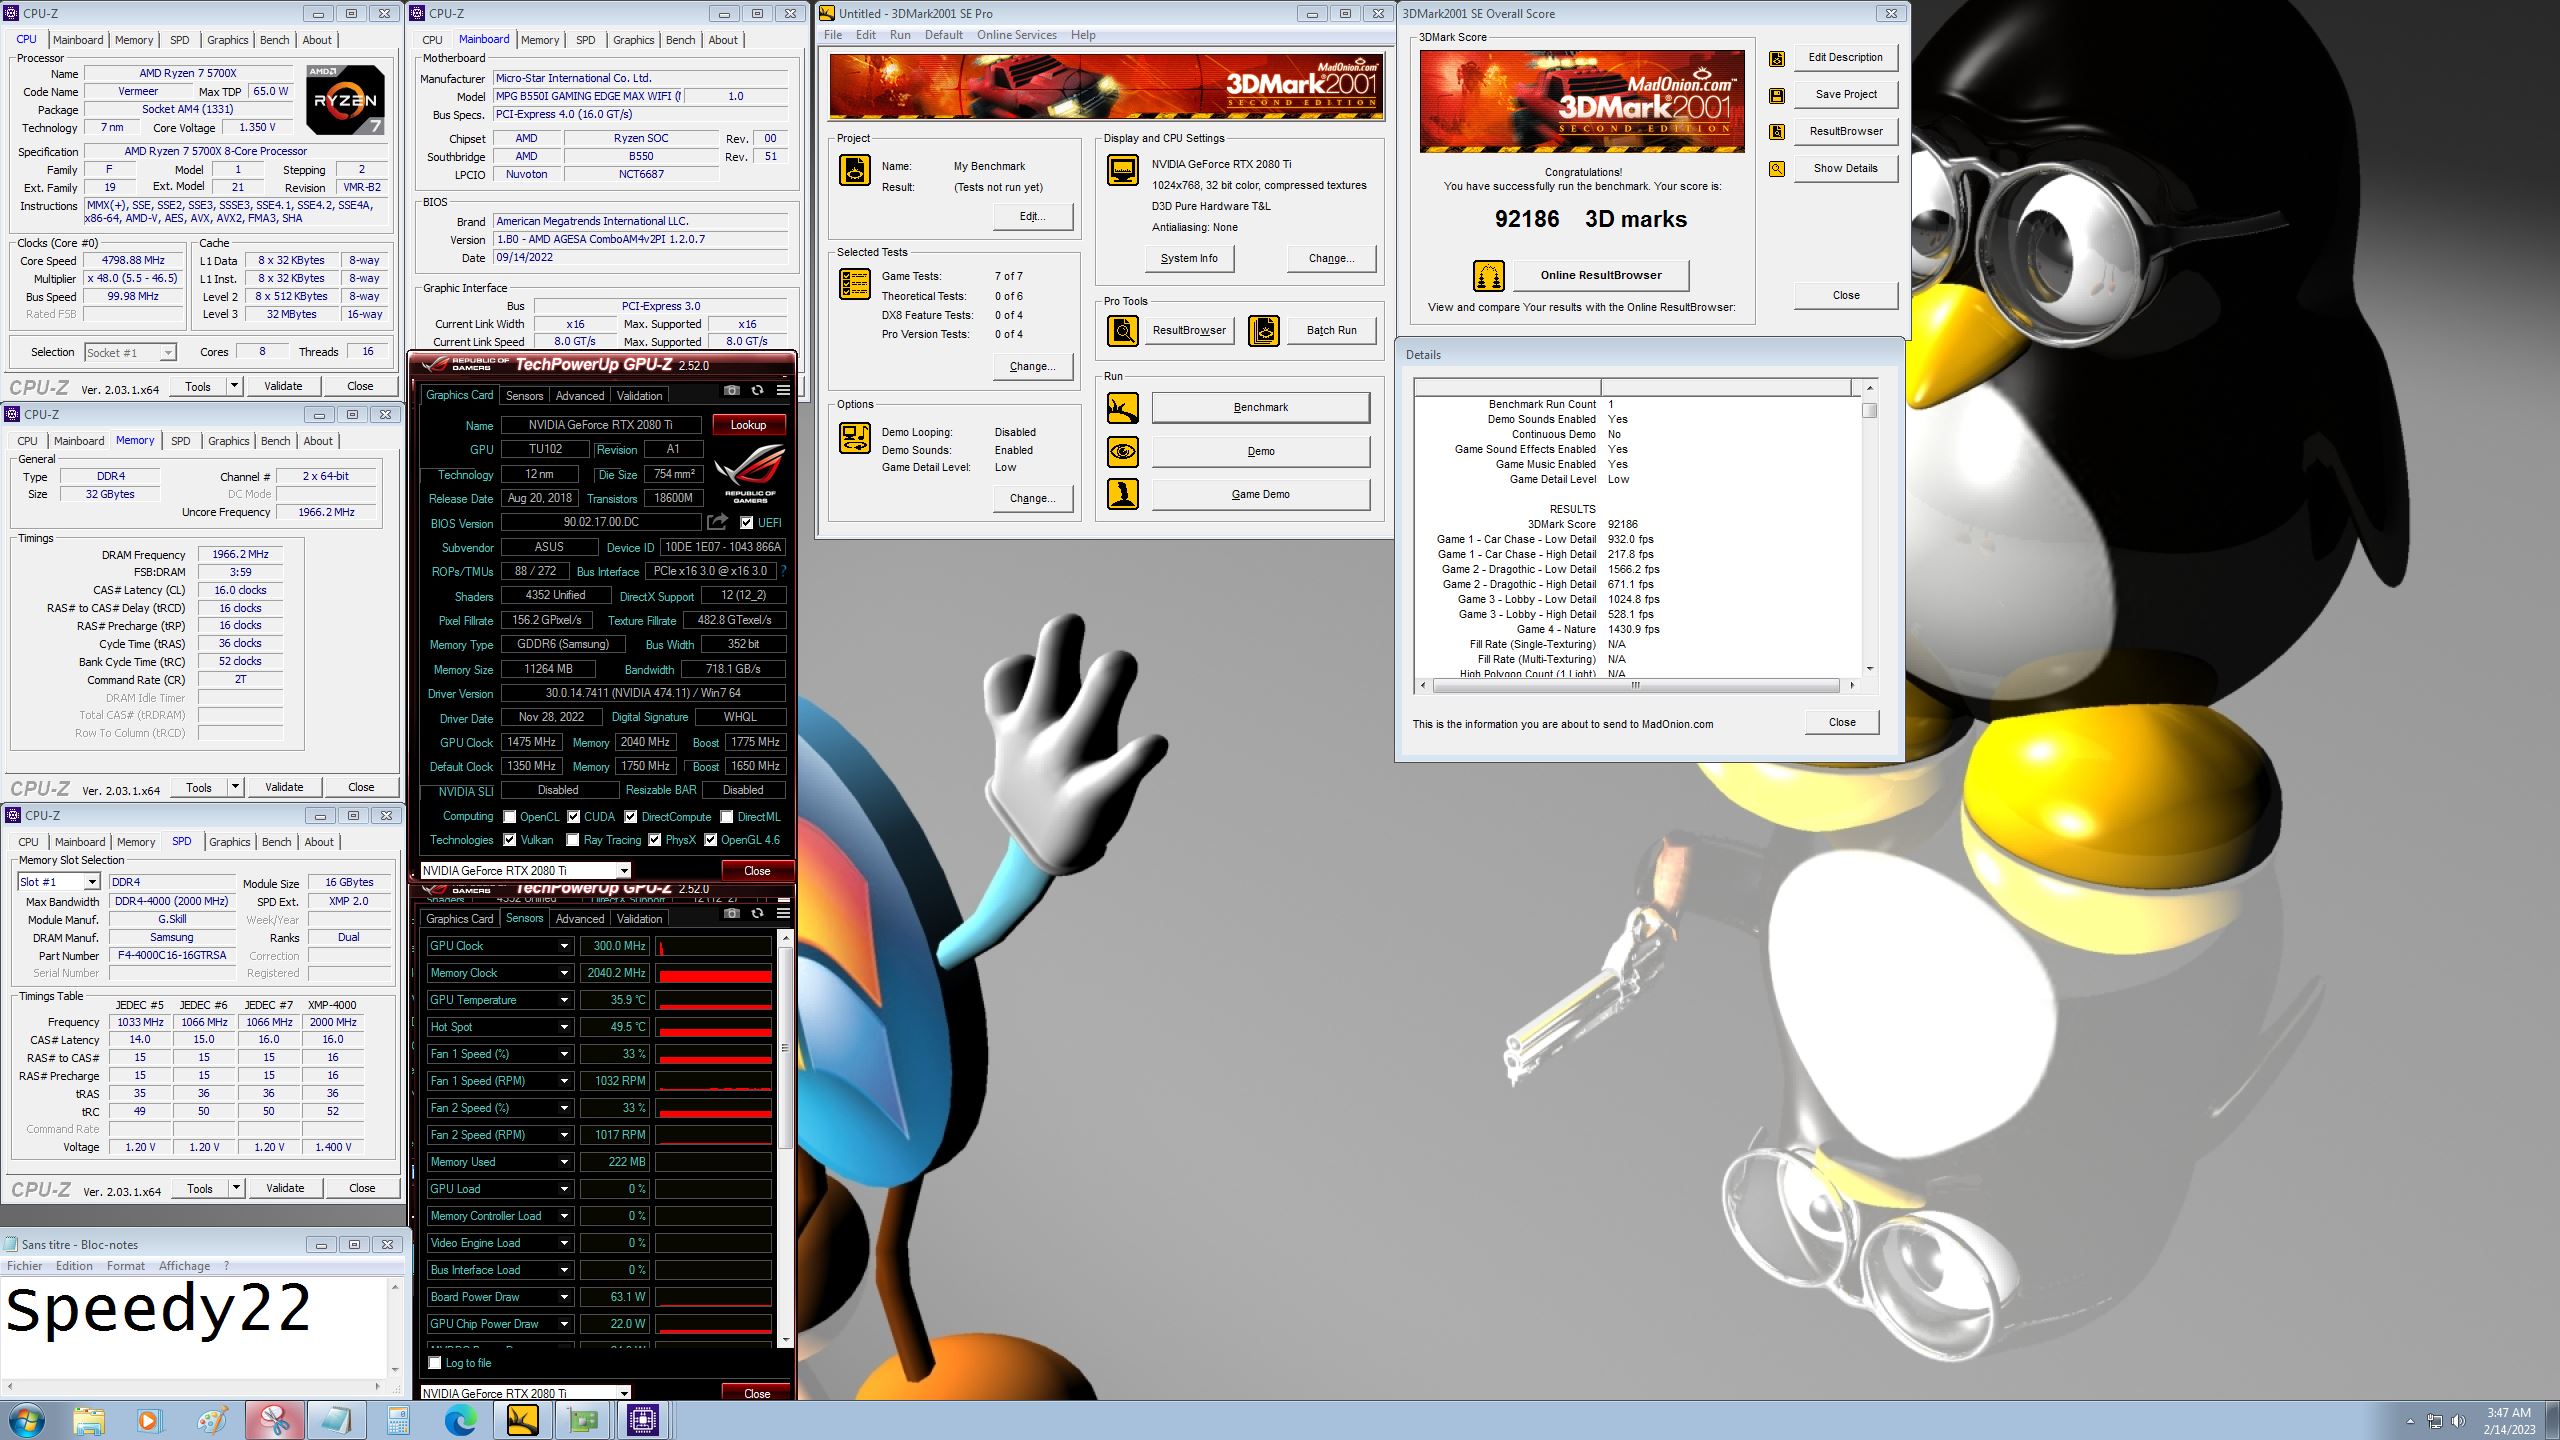Screen dimensions: 2560x1440
Task: Switch to the Bench tab in top-left CPU-Z
Action: point(274,40)
